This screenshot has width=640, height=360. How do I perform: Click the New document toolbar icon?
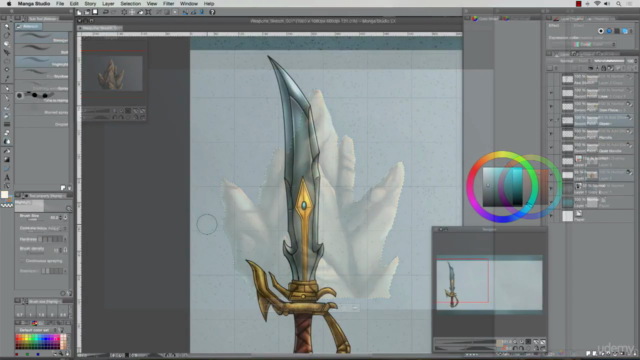(x=79, y=12)
